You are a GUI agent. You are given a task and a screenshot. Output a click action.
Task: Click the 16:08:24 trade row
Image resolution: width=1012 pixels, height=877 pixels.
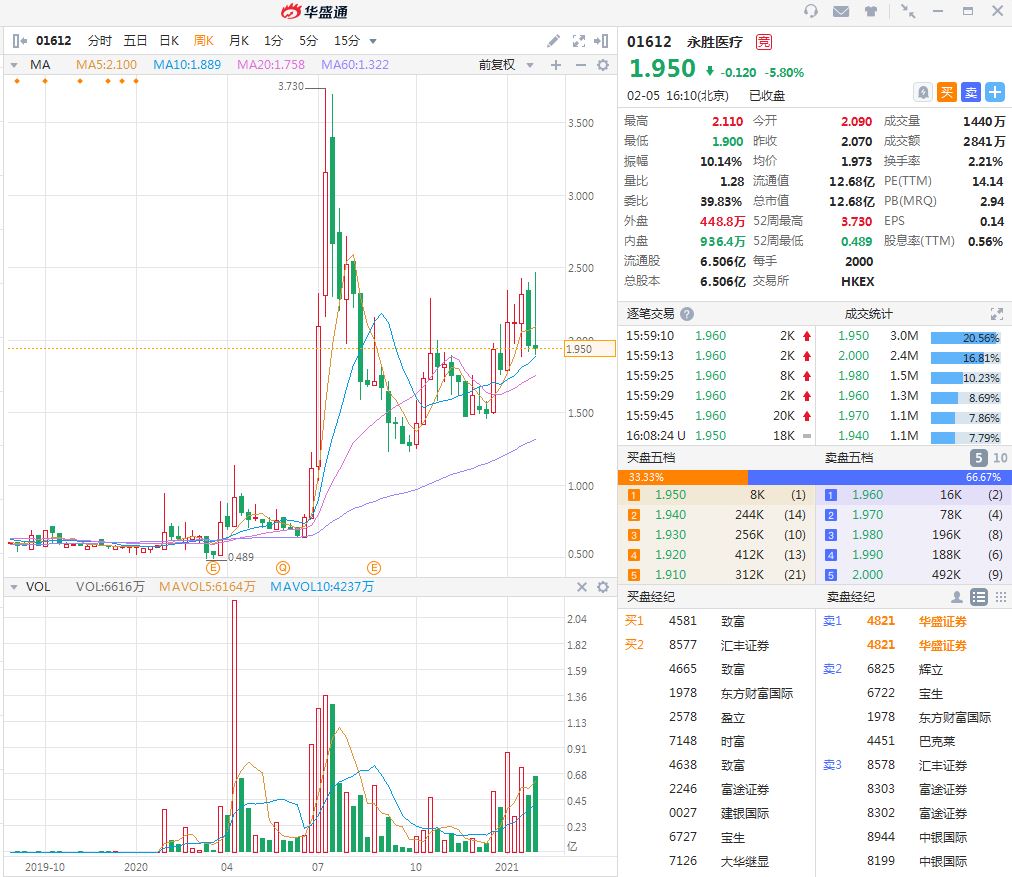tap(716, 436)
